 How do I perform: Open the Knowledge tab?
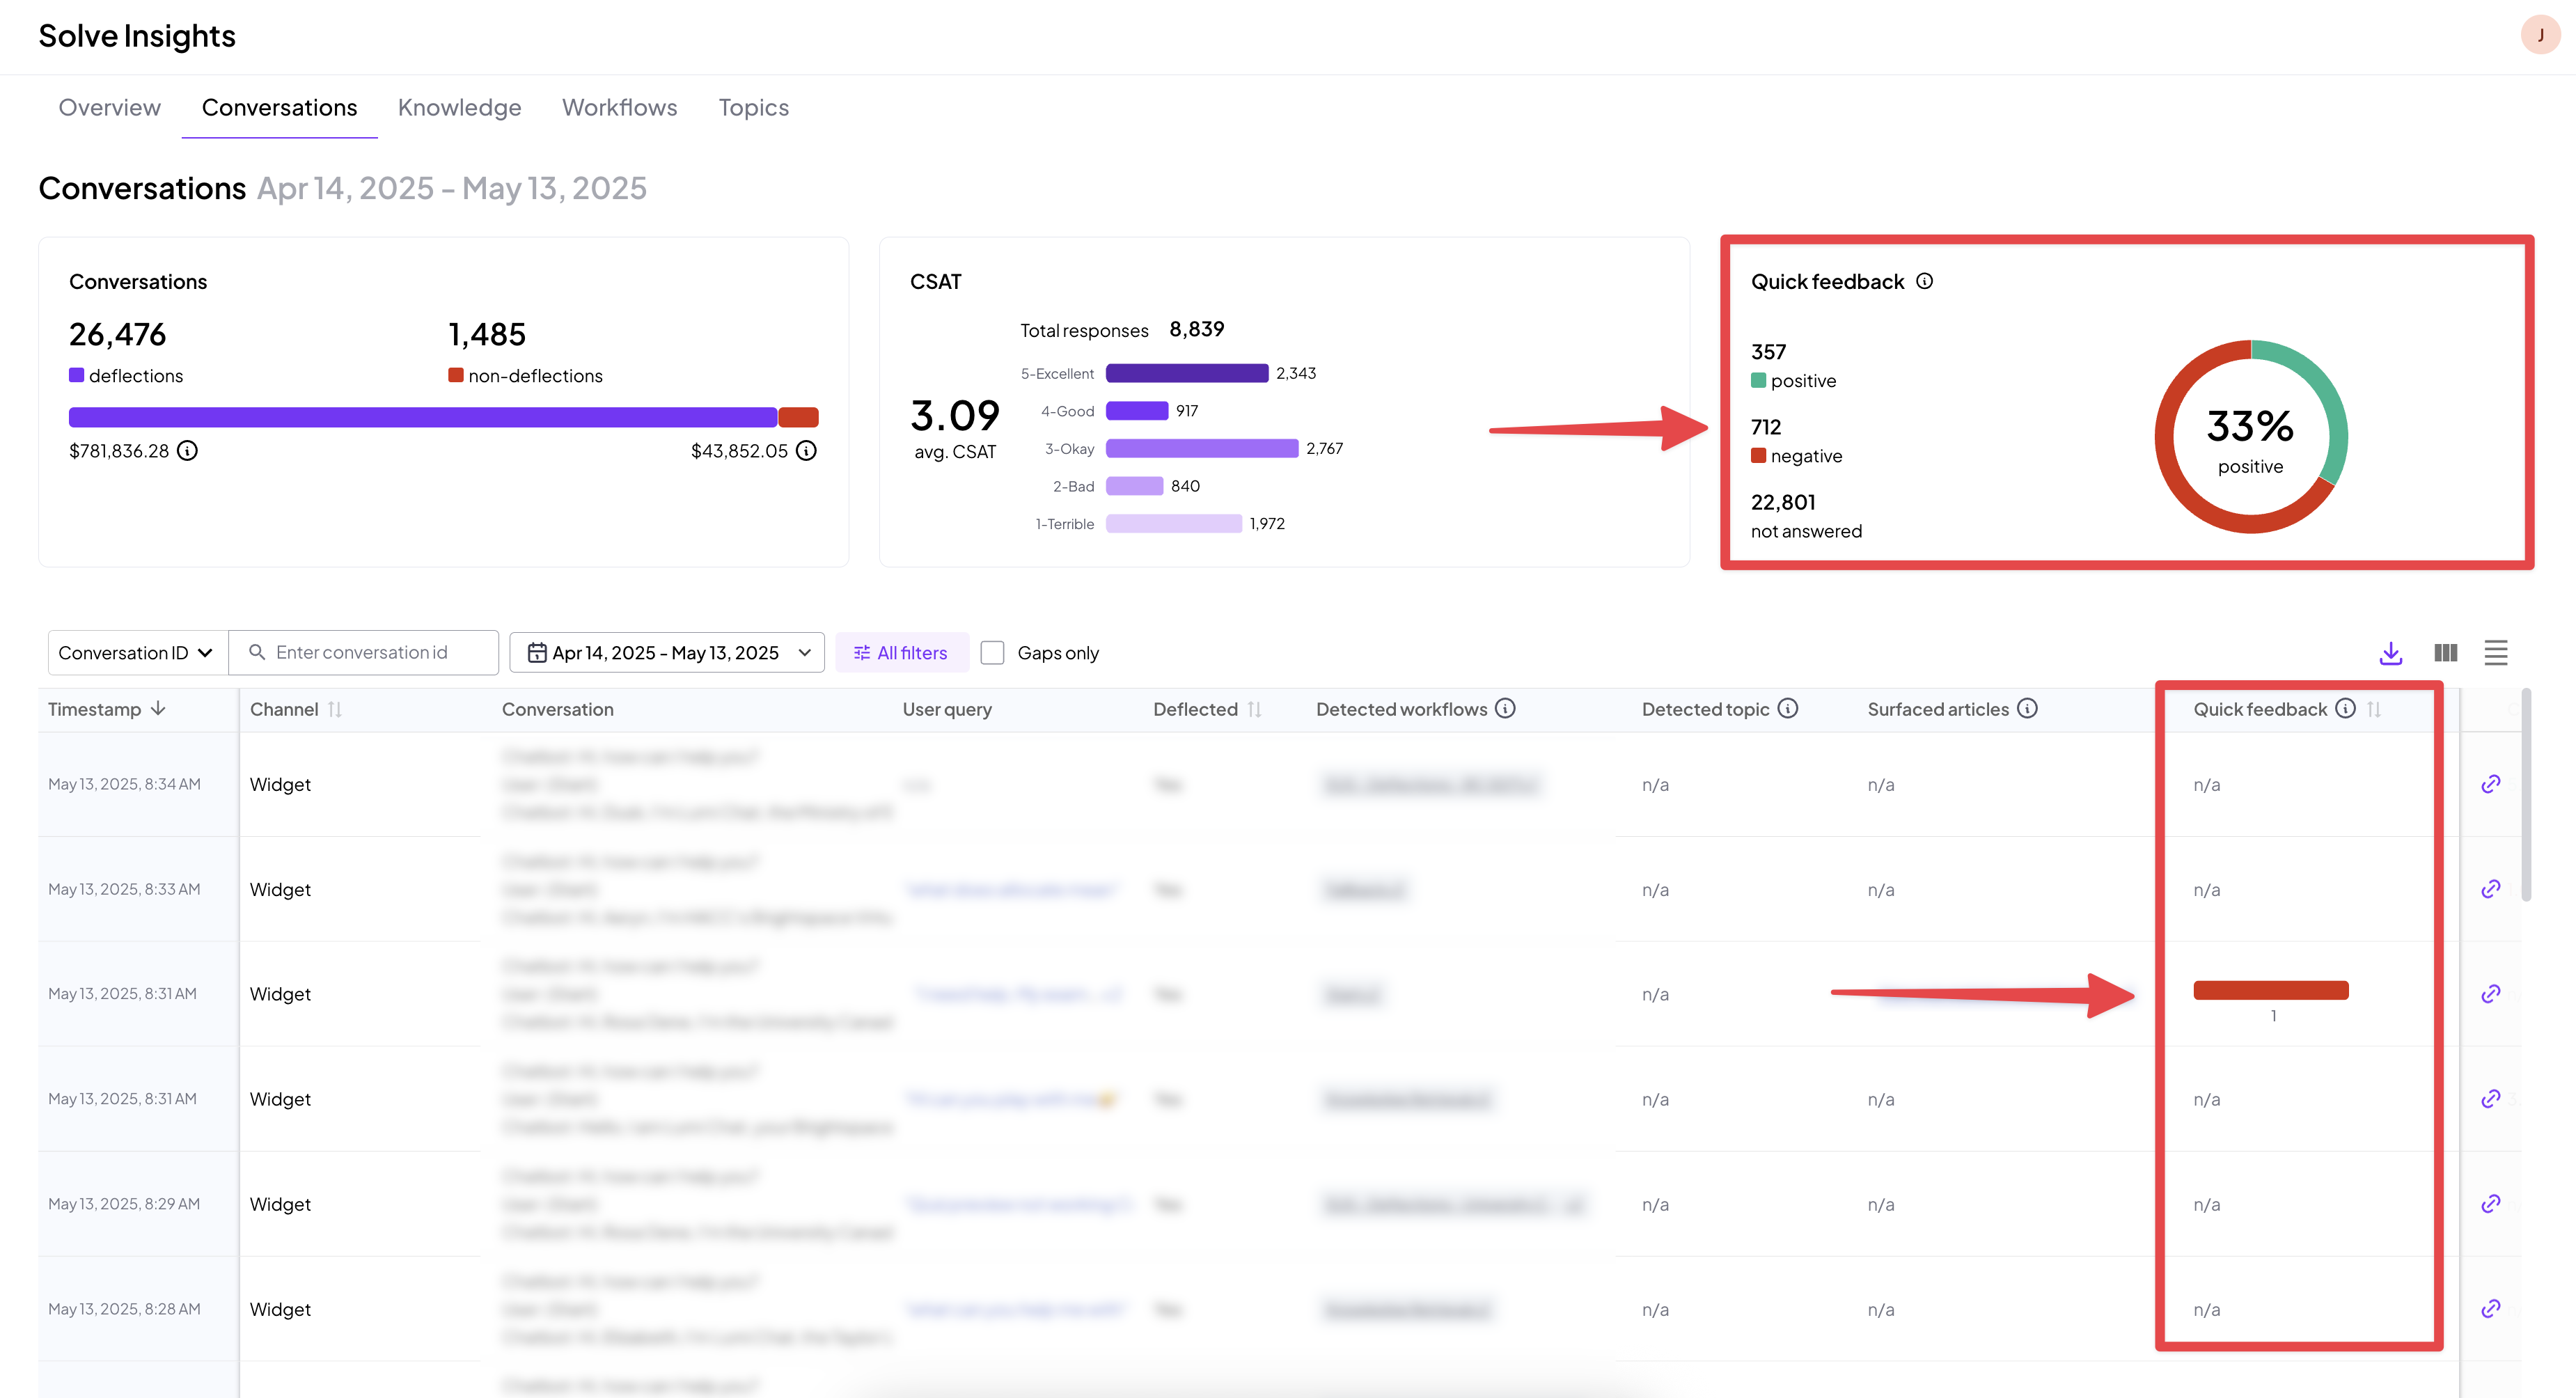click(x=459, y=108)
